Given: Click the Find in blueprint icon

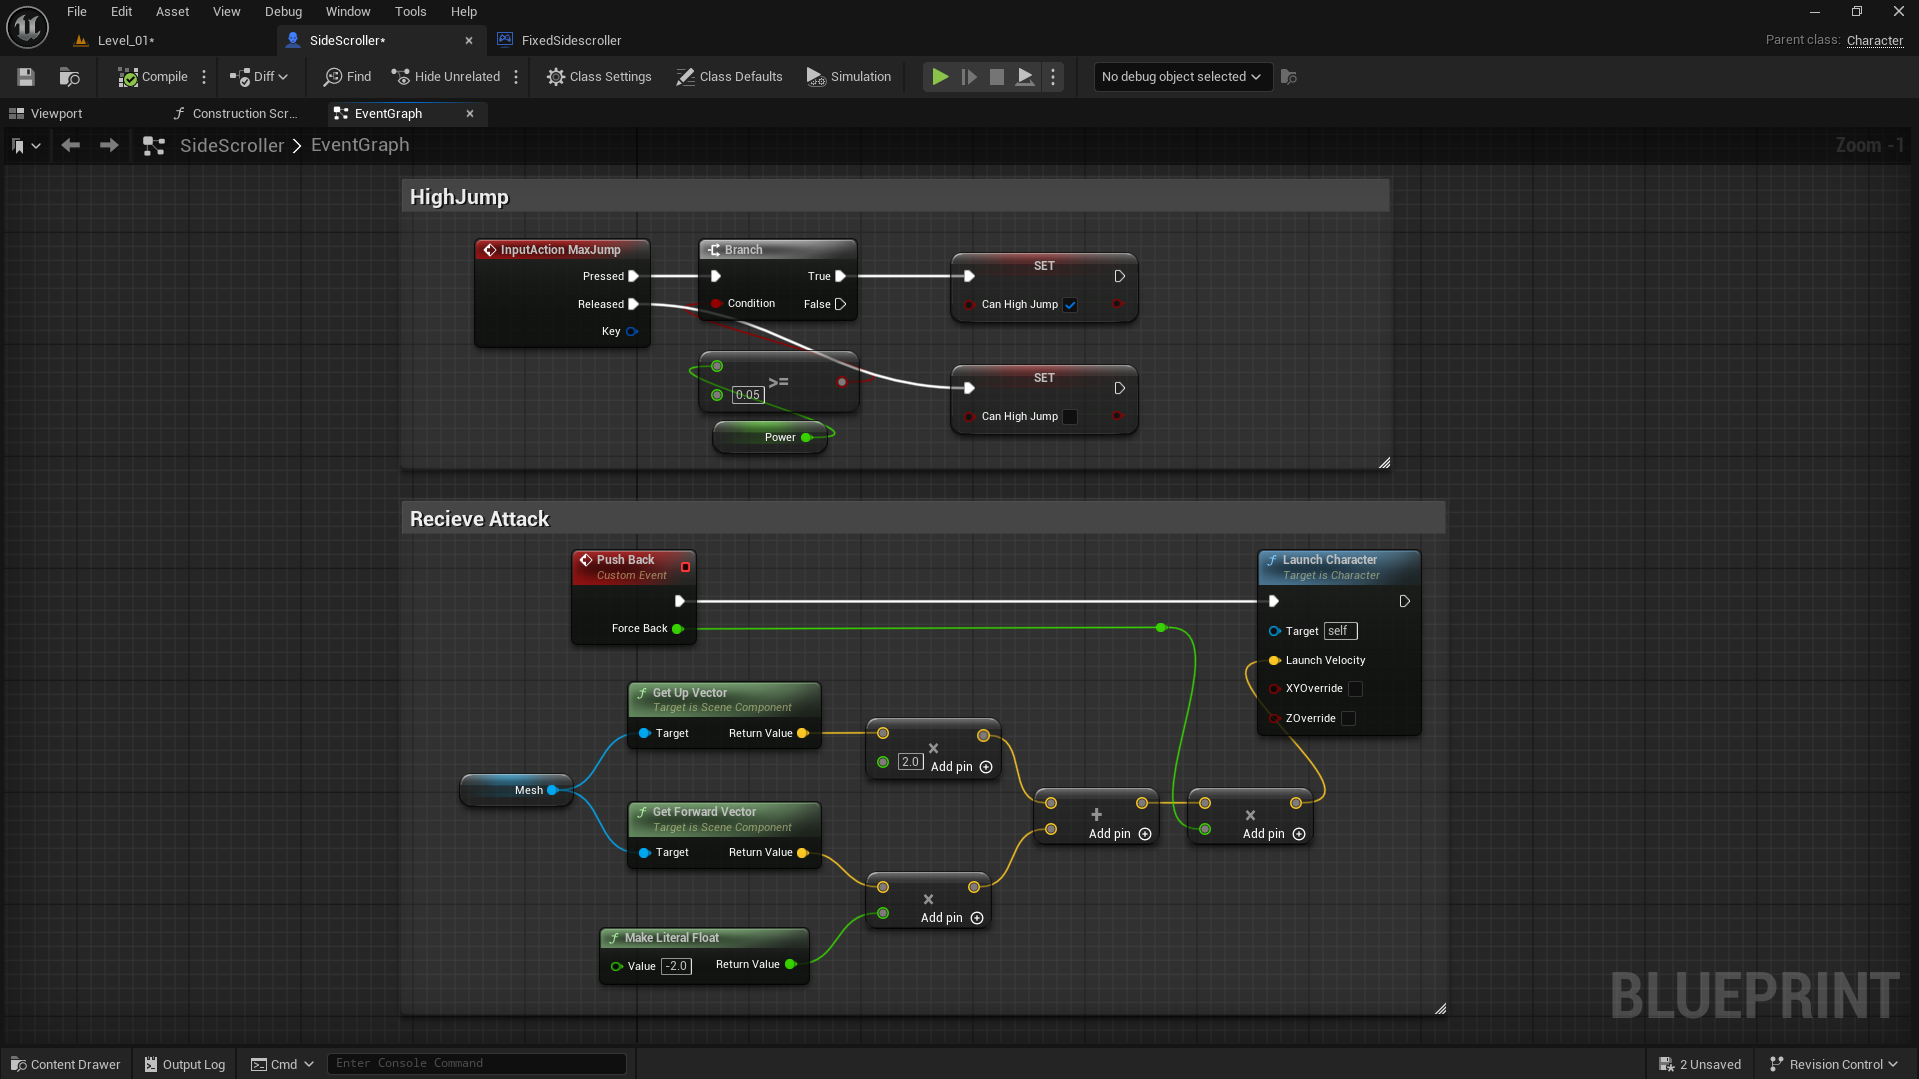Looking at the screenshot, I should click(x=346, y=77).
